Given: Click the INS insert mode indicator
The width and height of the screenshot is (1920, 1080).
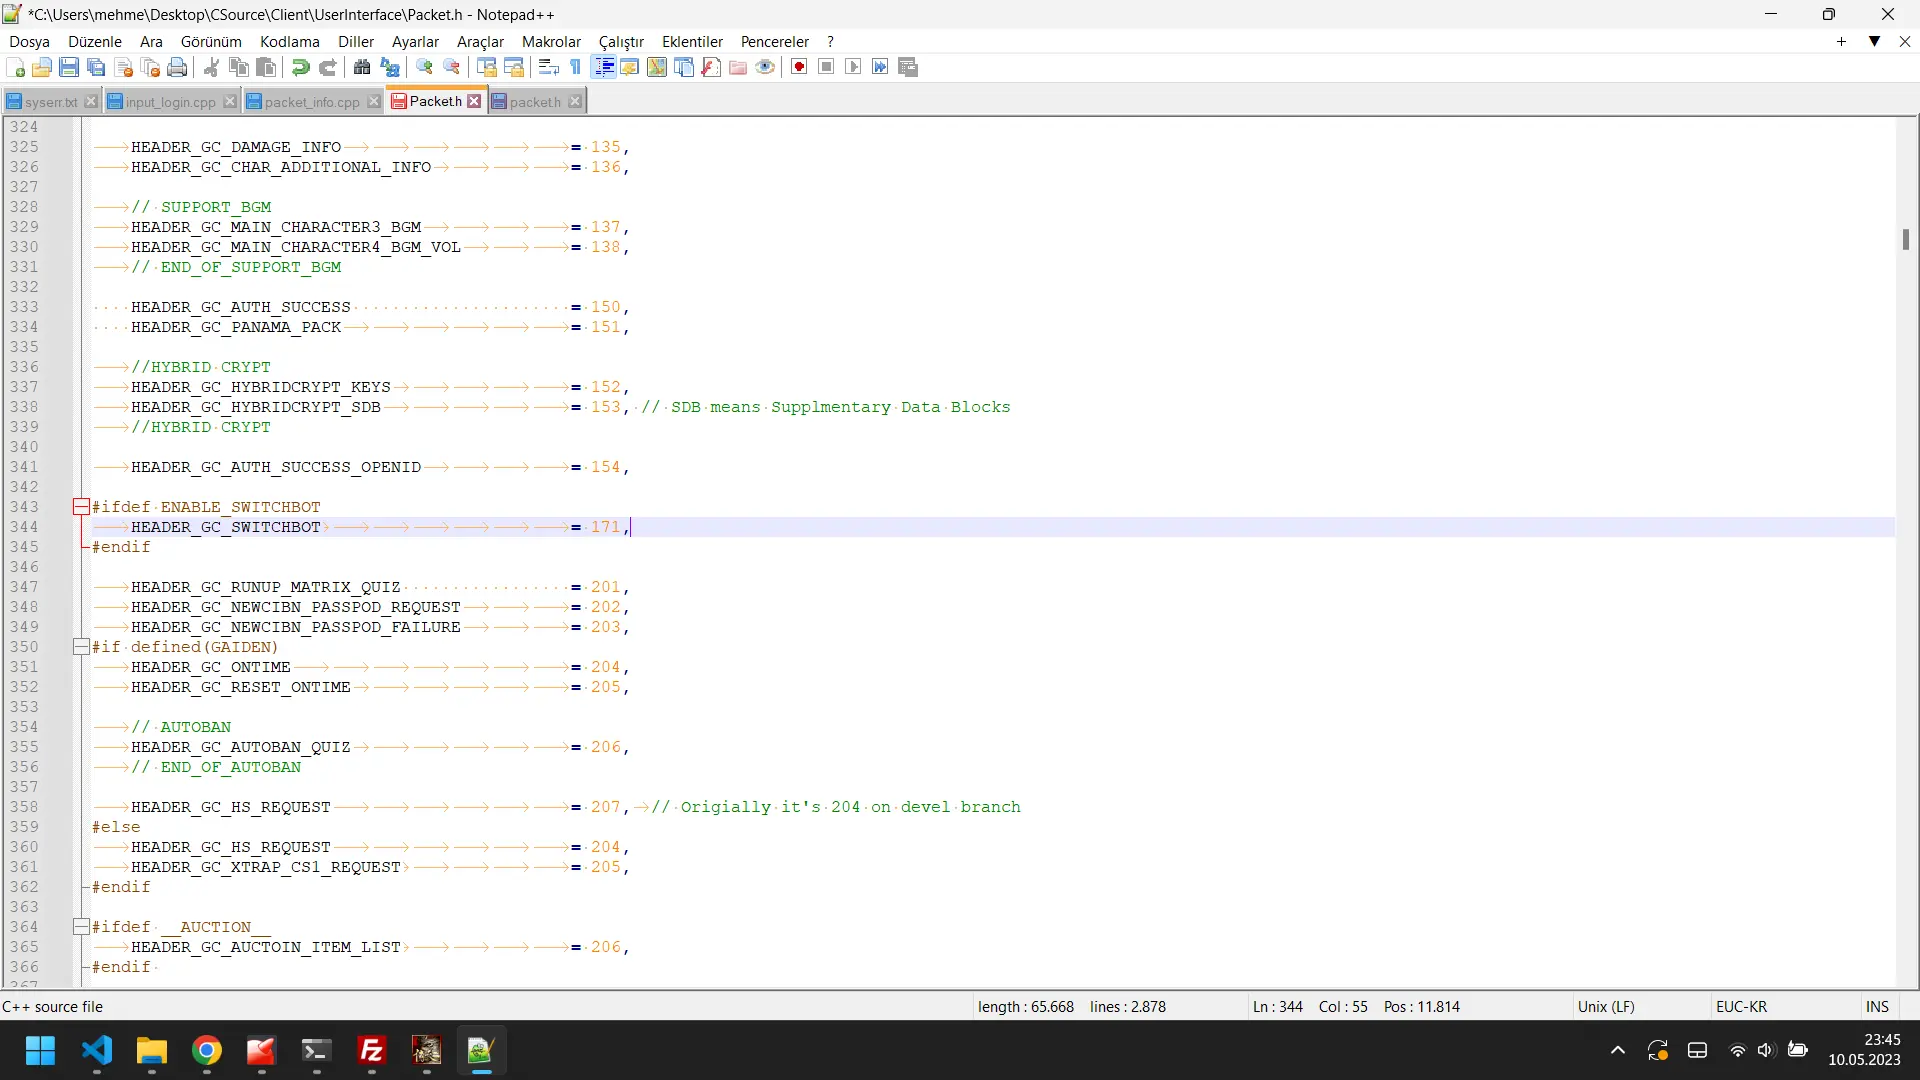Looking at the screenshot, I should click(x=1877, y=1007).
